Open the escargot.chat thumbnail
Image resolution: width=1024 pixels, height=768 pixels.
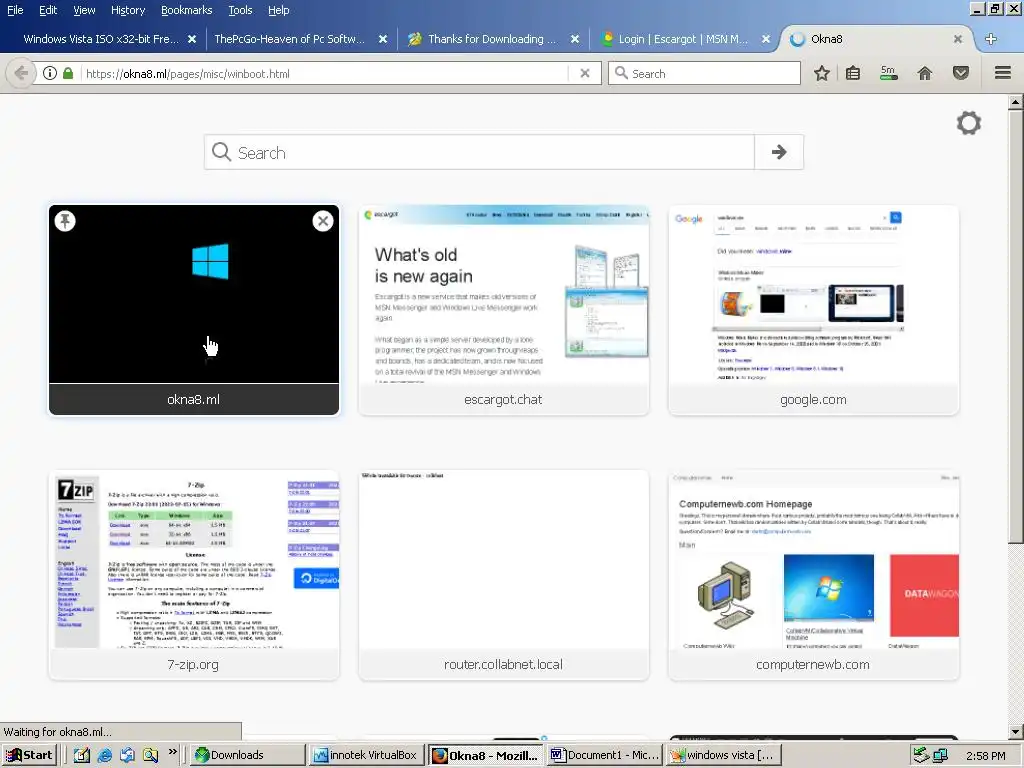point(504,310)
